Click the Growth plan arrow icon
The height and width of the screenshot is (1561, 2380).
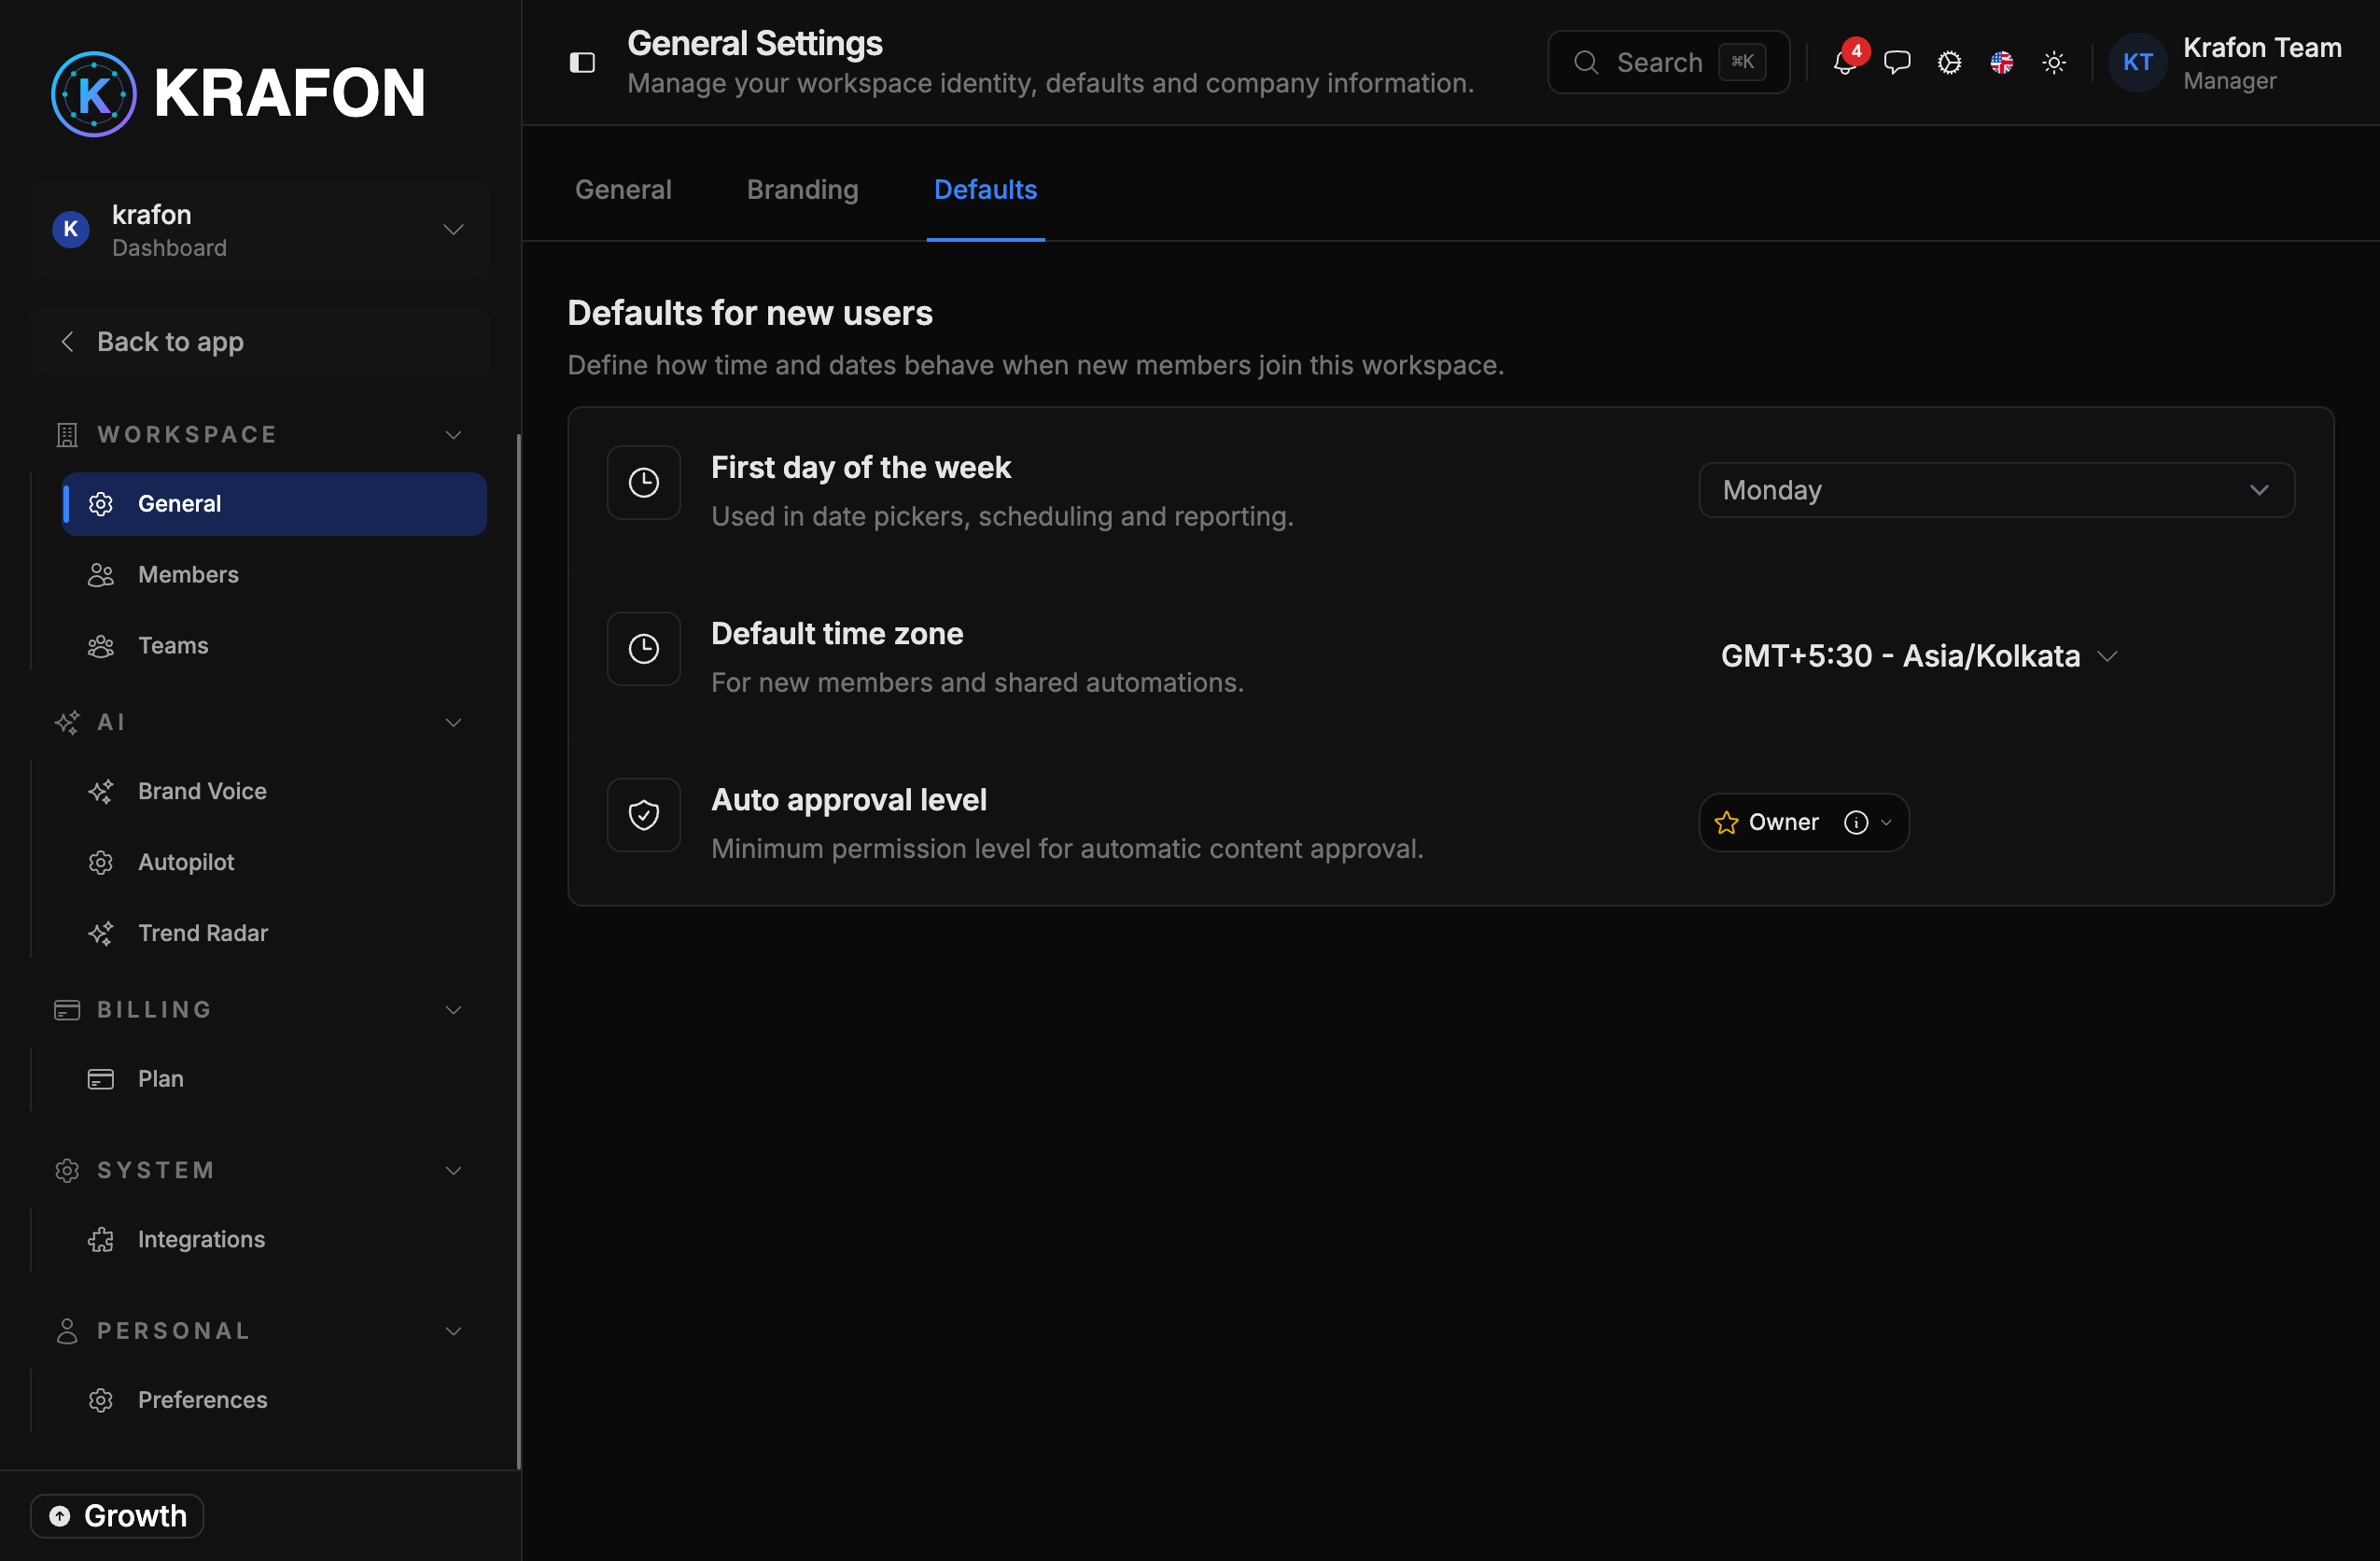60,1516
